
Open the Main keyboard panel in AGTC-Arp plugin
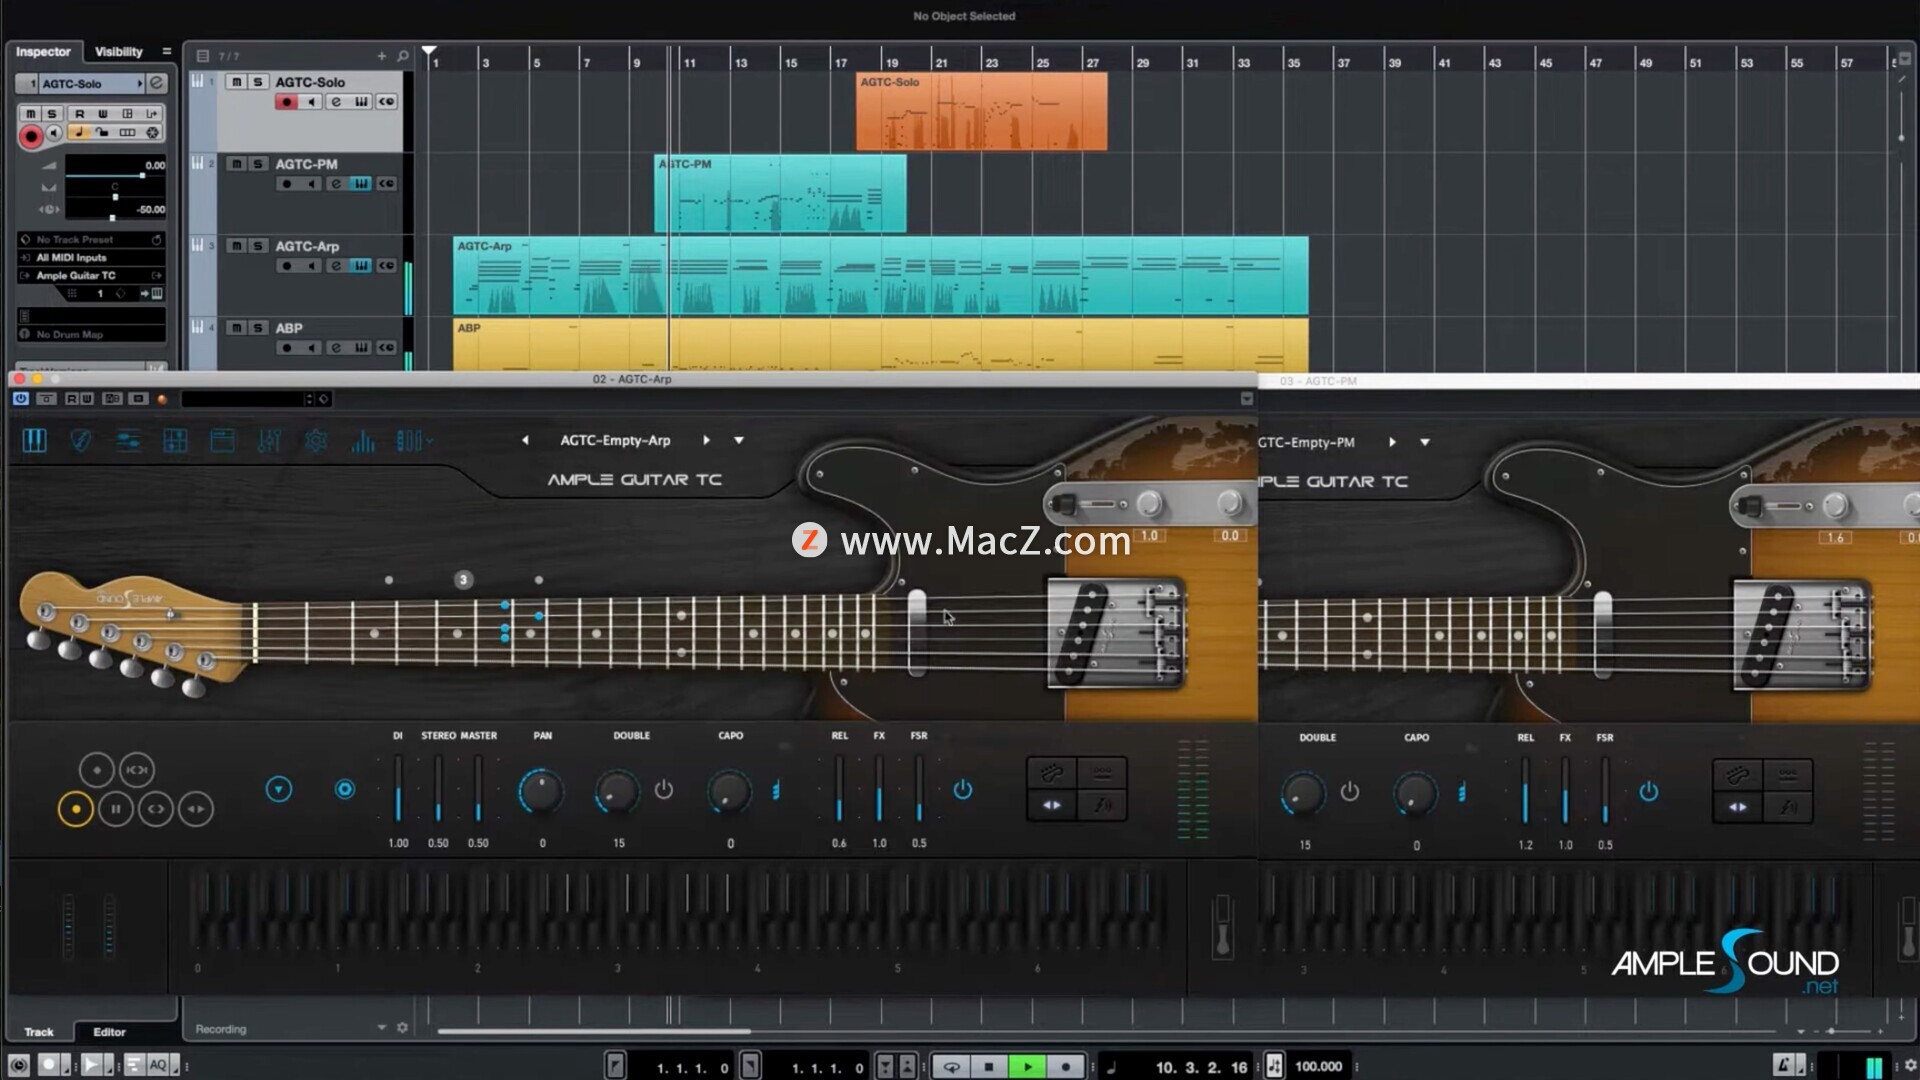pyautogui.click(x=34, y=440)
